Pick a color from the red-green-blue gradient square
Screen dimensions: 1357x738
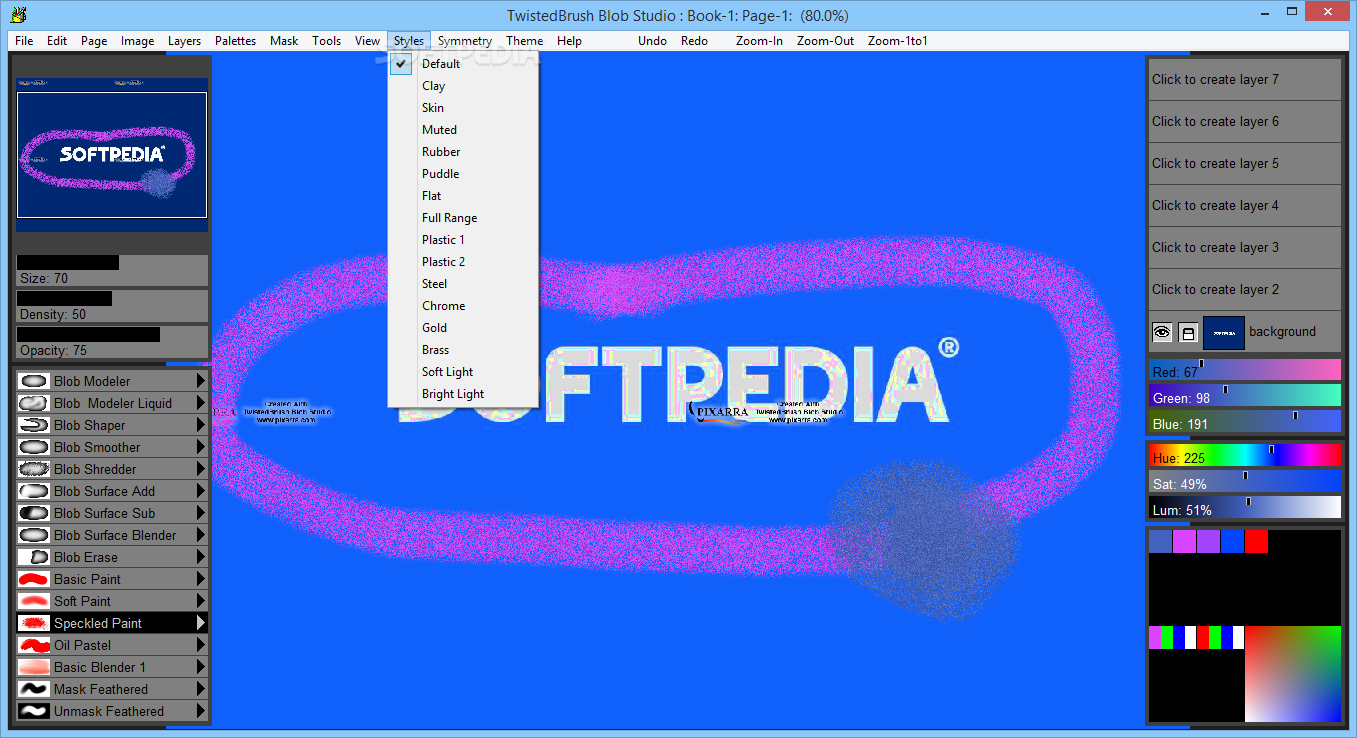point(1292,674)
